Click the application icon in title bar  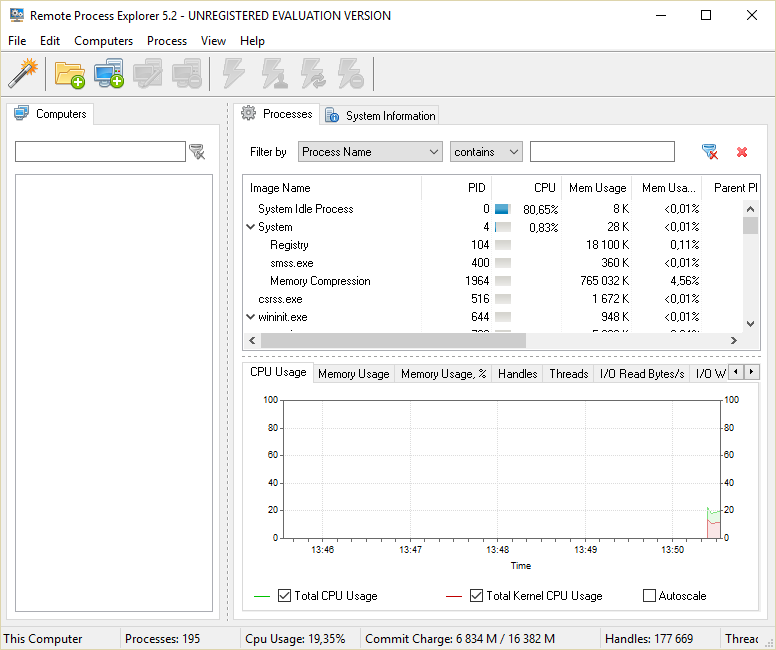(x=17, y=15)
